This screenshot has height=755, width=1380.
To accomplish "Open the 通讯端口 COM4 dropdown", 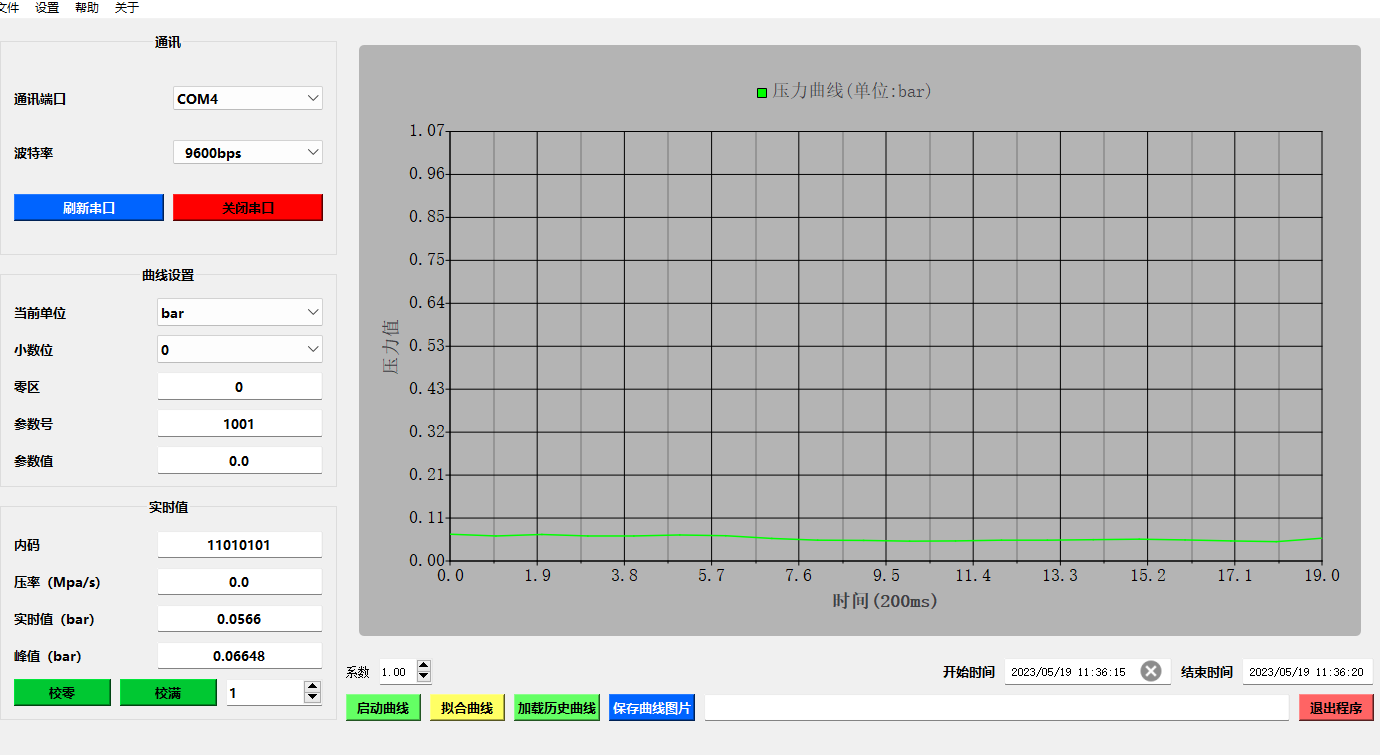I will 248,98.
